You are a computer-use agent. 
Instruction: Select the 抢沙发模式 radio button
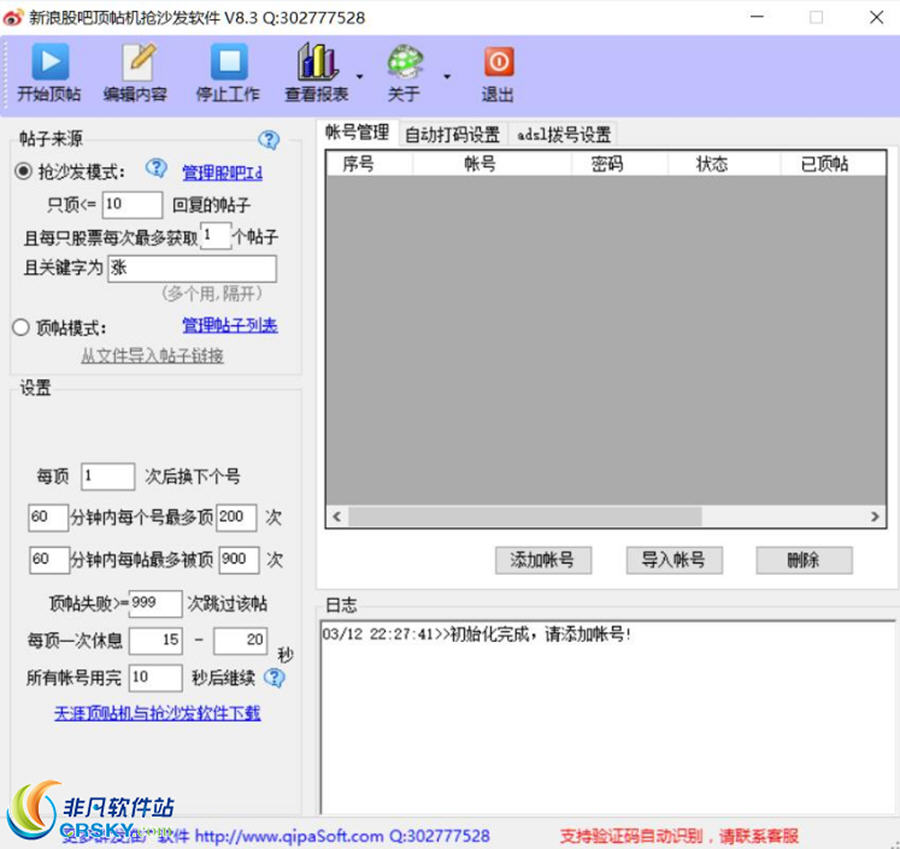point(22,171)
